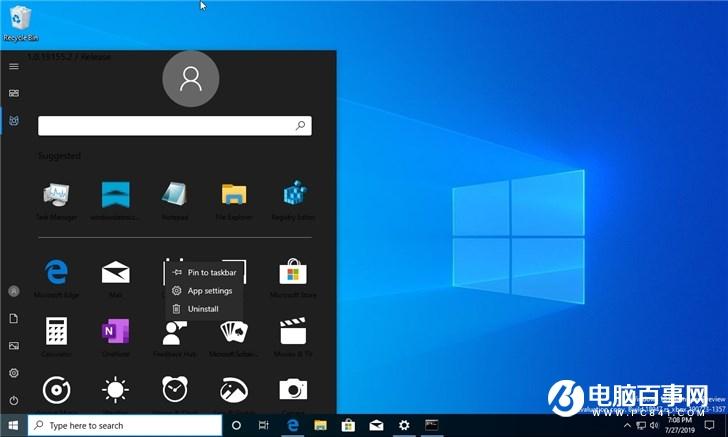Open the Weather app
The height and width of the screenshot is (437, 728).
[x=116, y=391]
